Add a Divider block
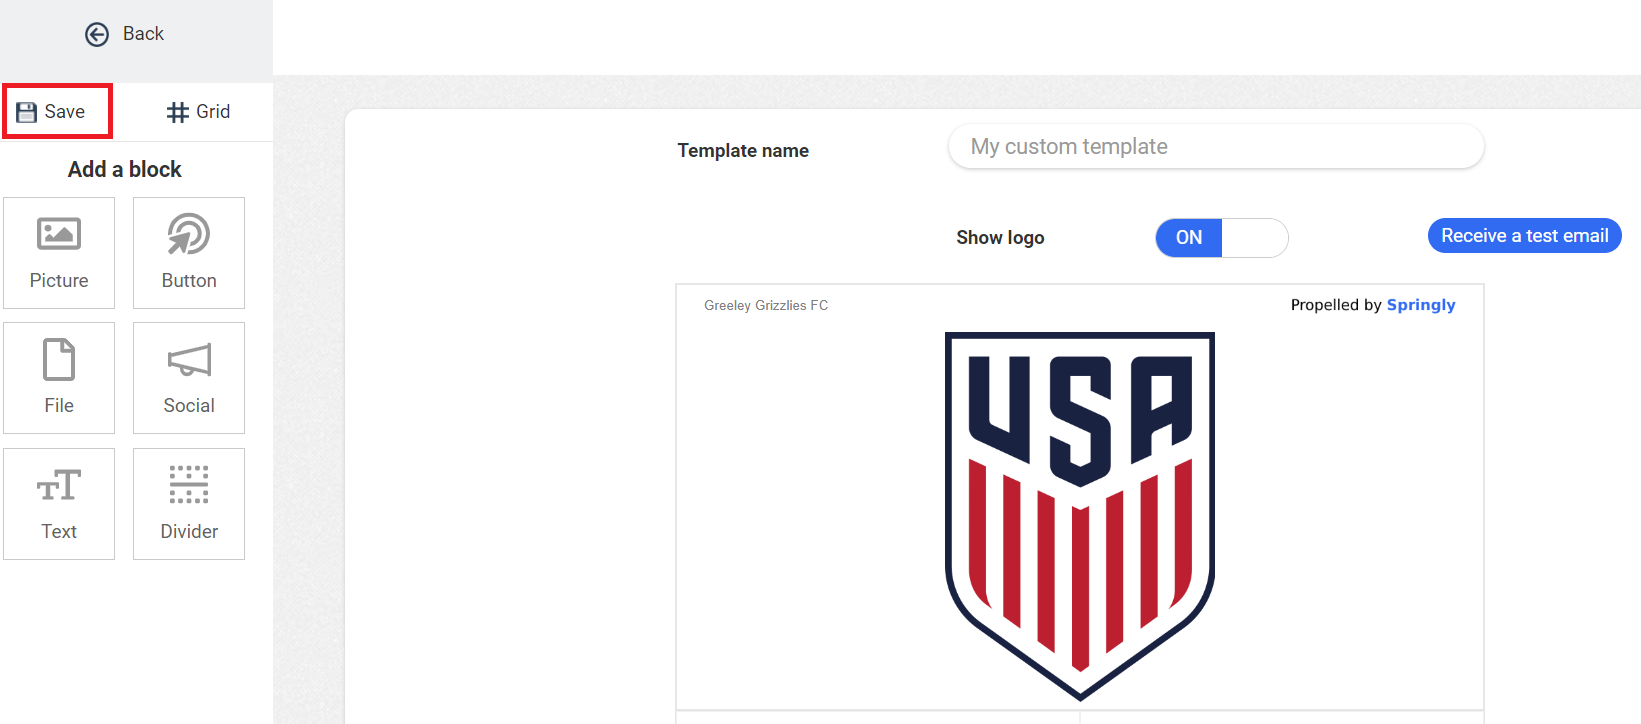Screen dimensions: 1641x724 (189, 504)
